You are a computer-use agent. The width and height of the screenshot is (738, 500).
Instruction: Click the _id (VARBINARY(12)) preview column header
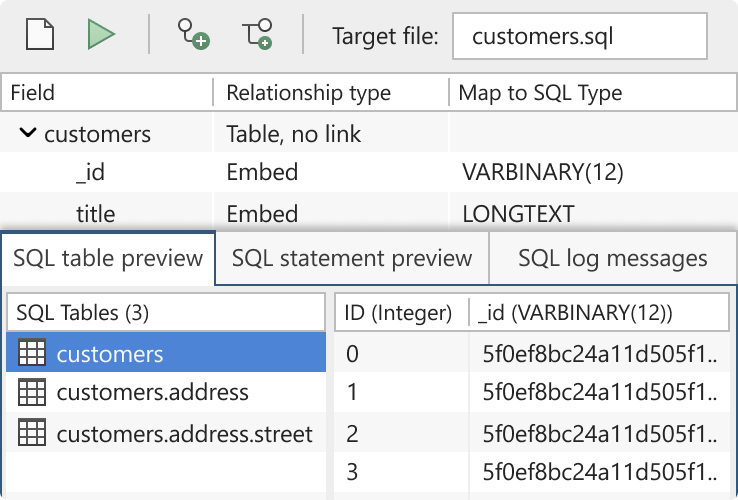click(x=599, y=312)
